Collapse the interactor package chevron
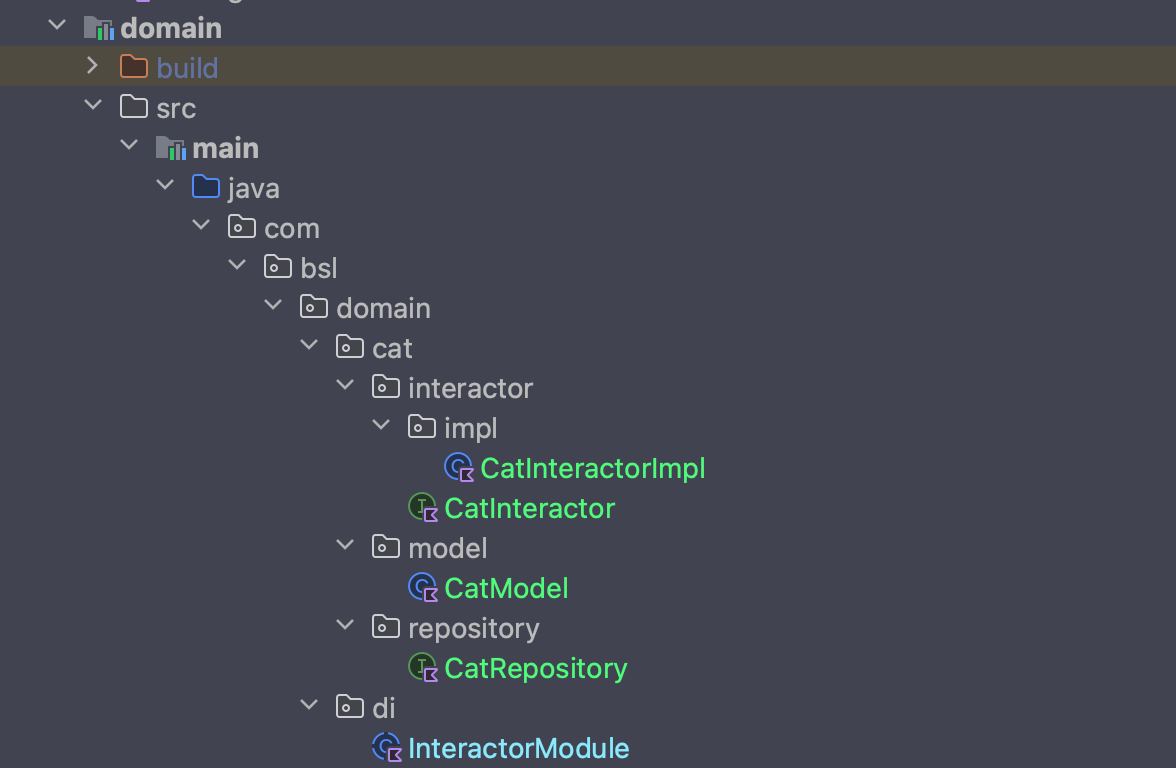 click(x=345, y=387)
